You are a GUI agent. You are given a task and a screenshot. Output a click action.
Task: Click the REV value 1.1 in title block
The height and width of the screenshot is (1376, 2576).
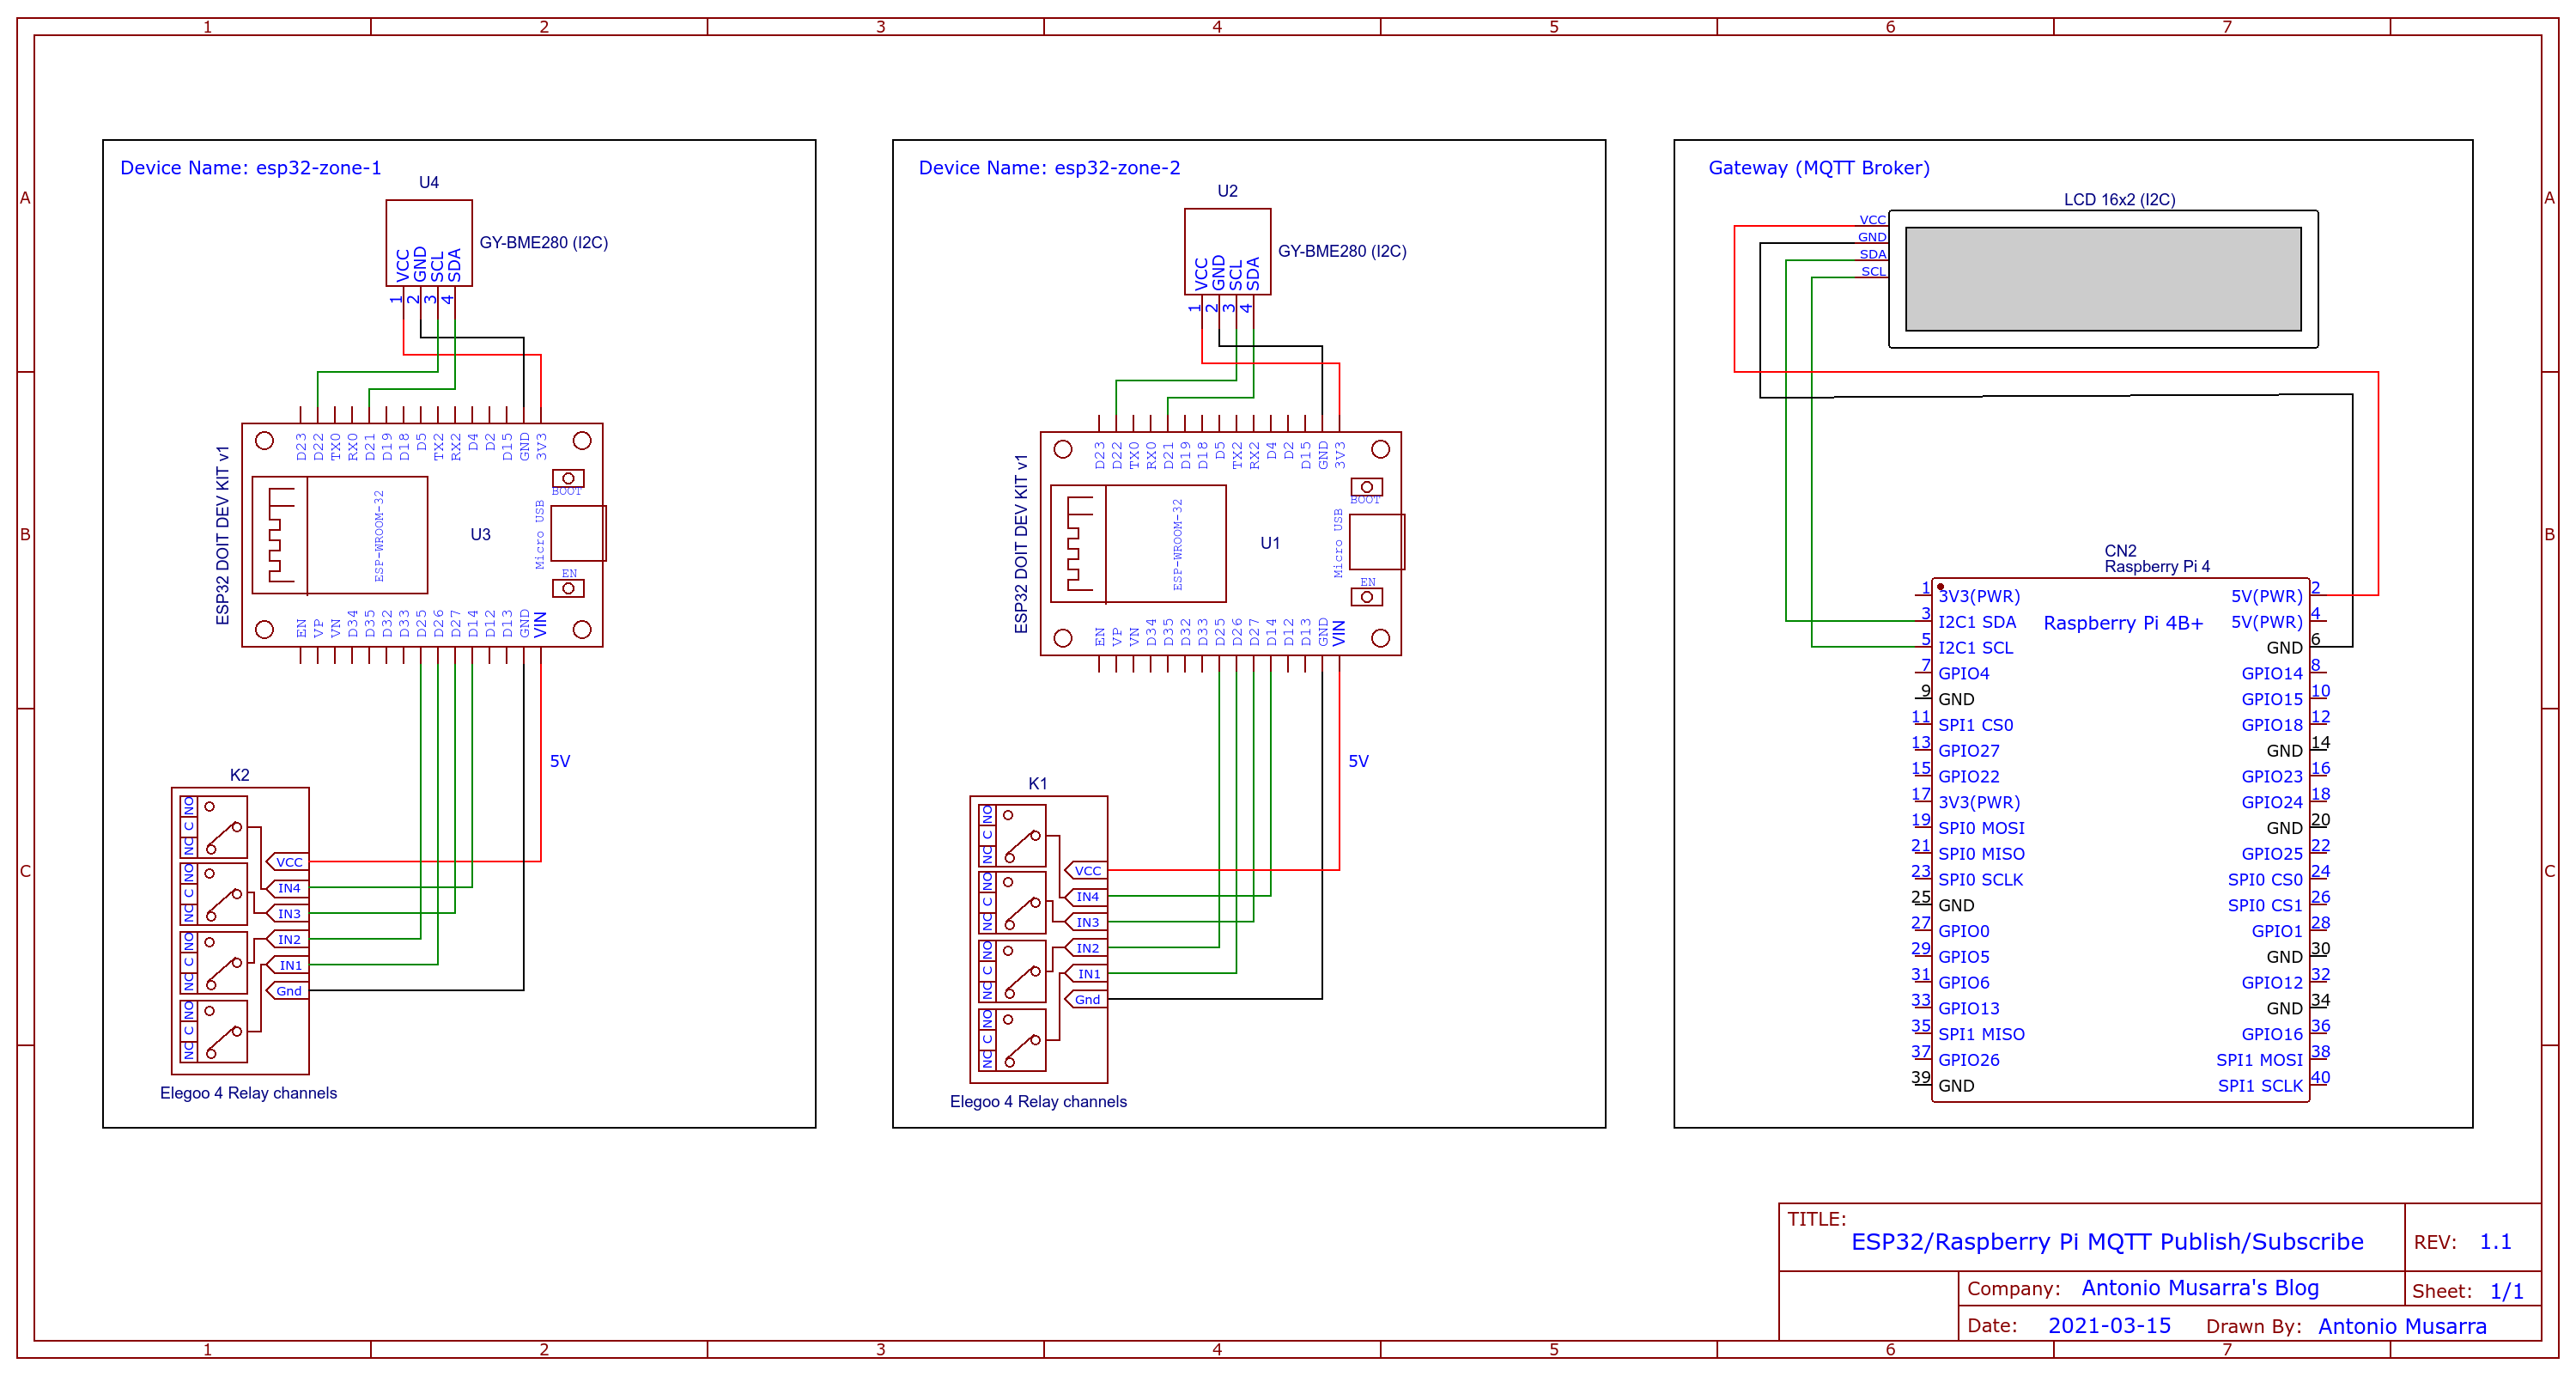point(2494,1242)
